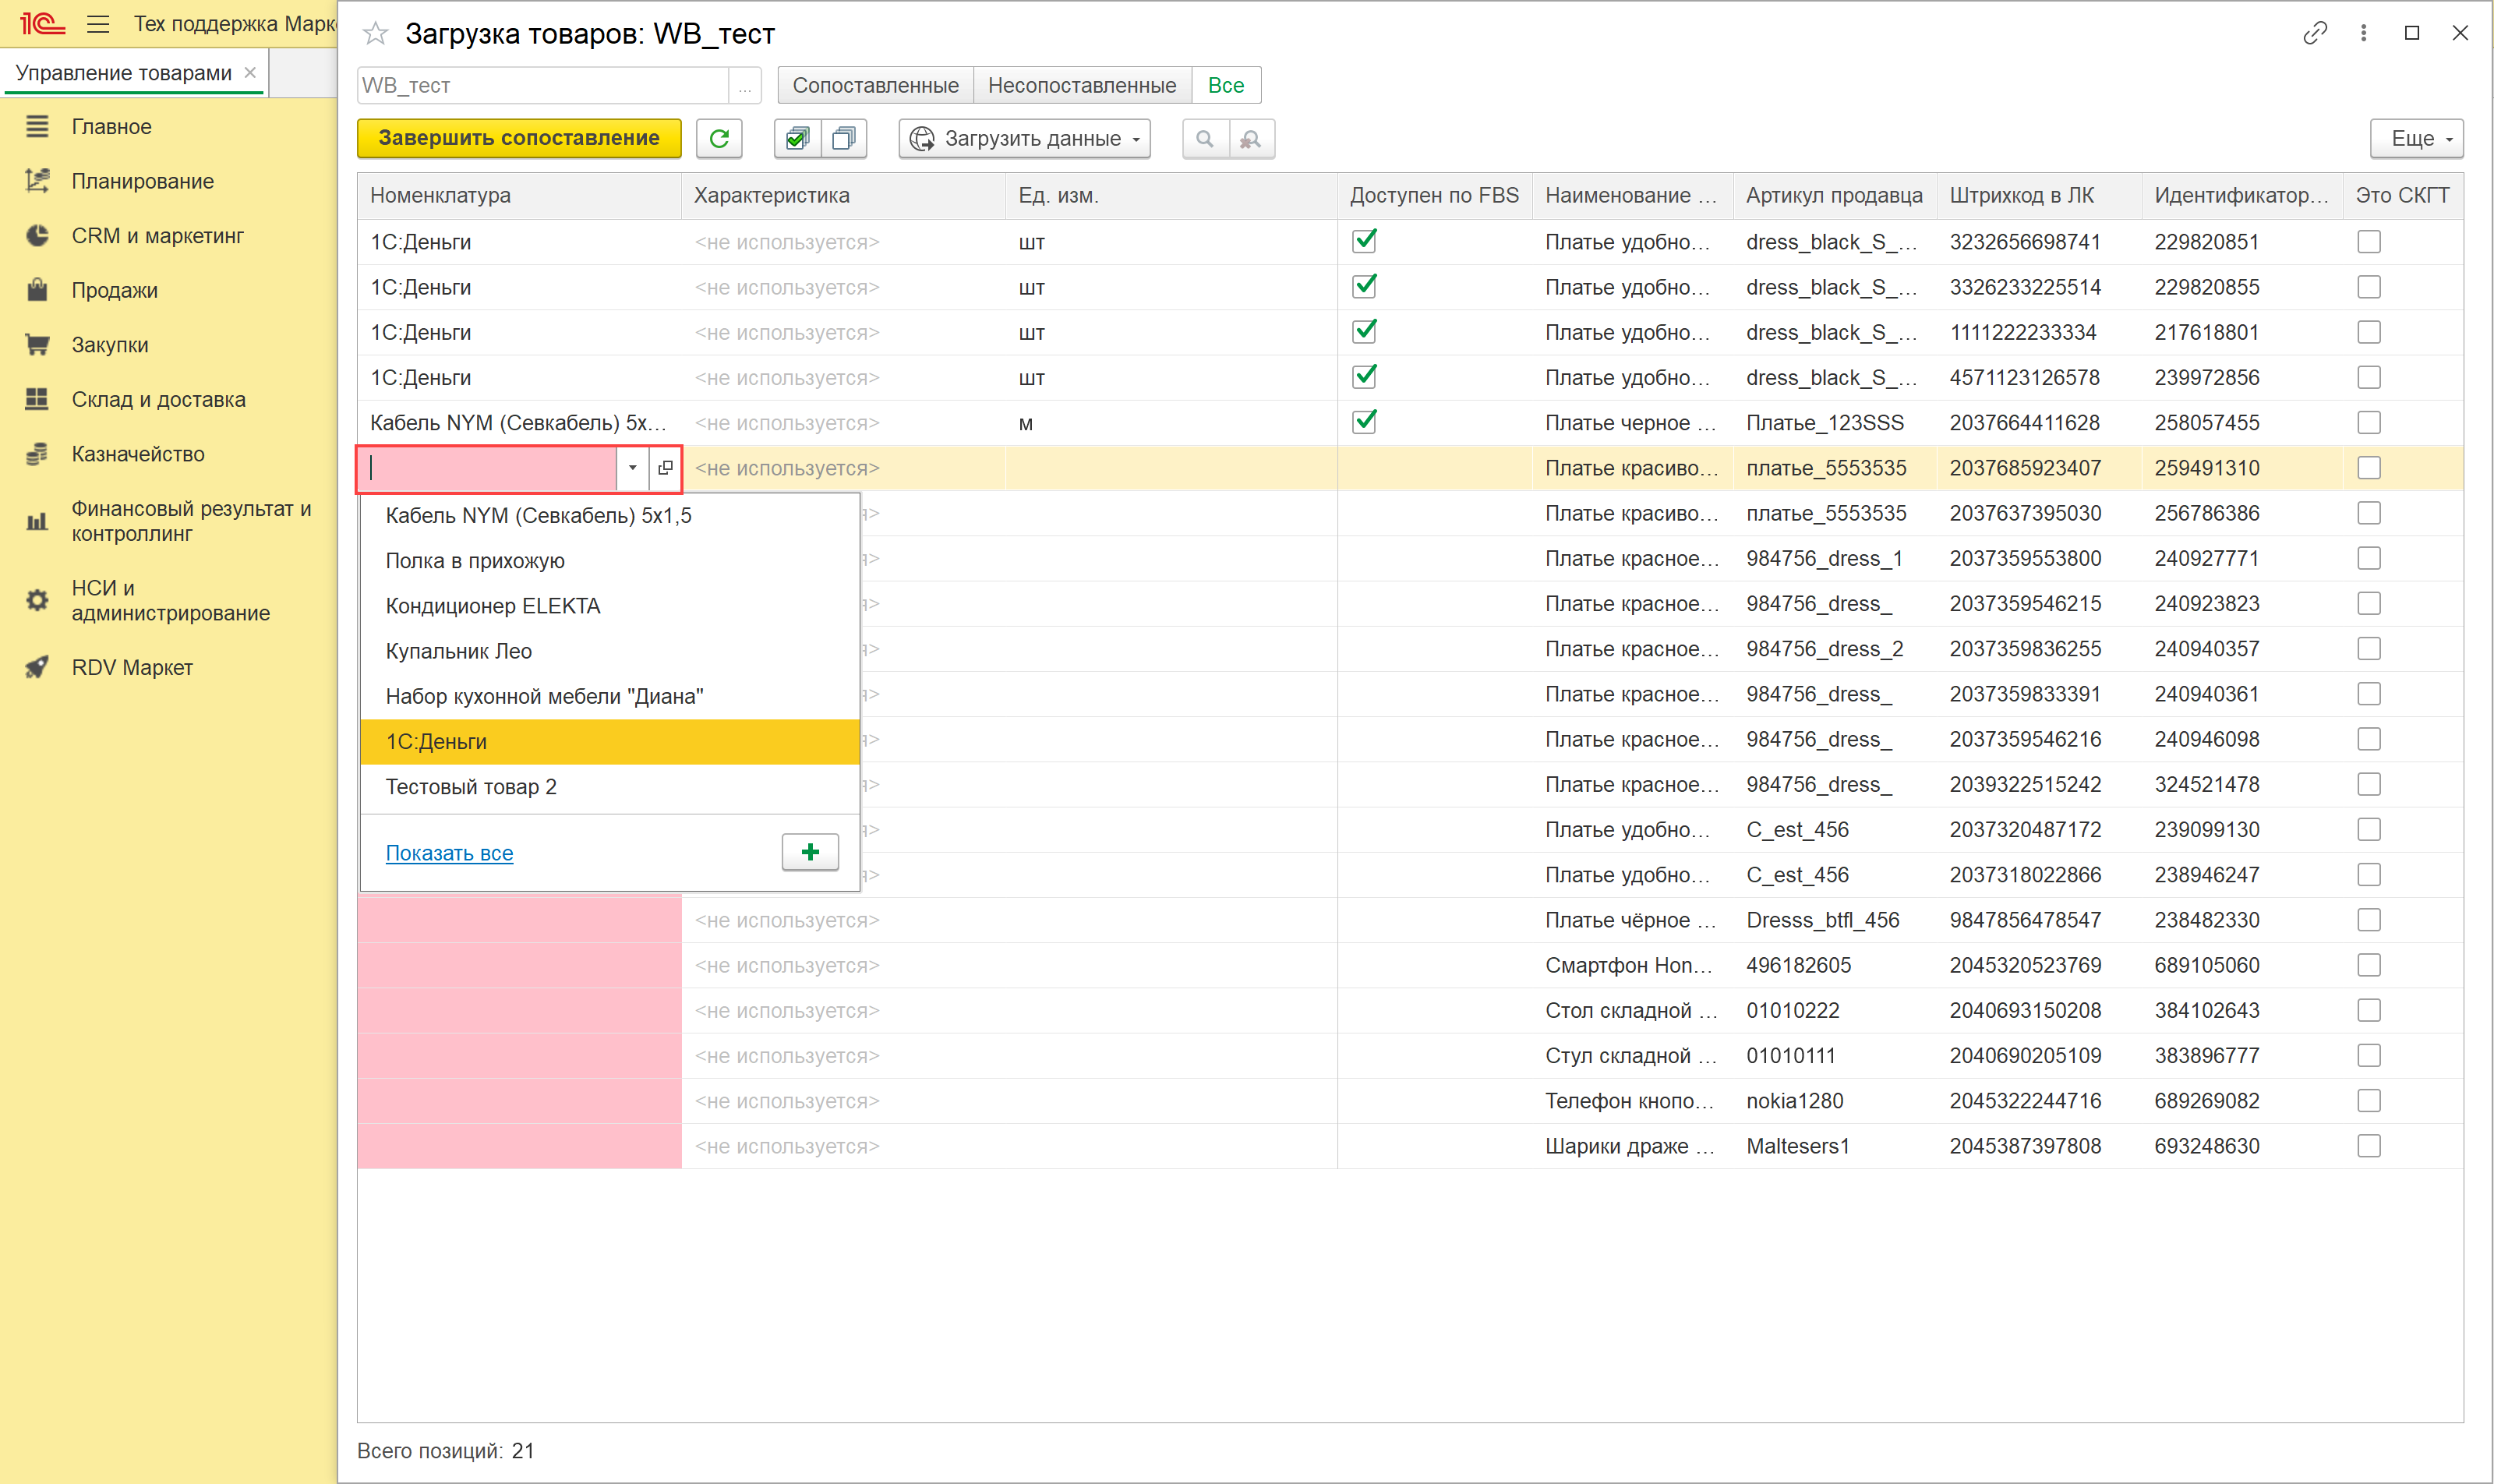This screenshot has height=1484, width=2494.
Task: Click the get link chain icon
Action: click(x=2314, y=34)
